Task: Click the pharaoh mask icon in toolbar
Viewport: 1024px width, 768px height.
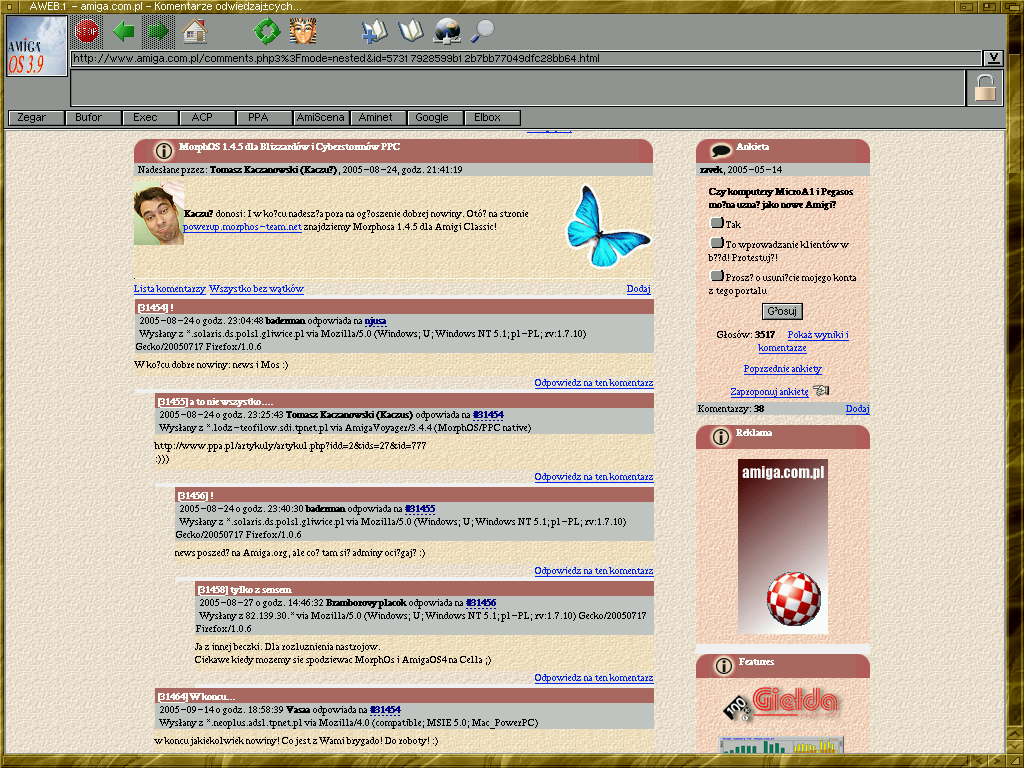Action: click(303, 31)
